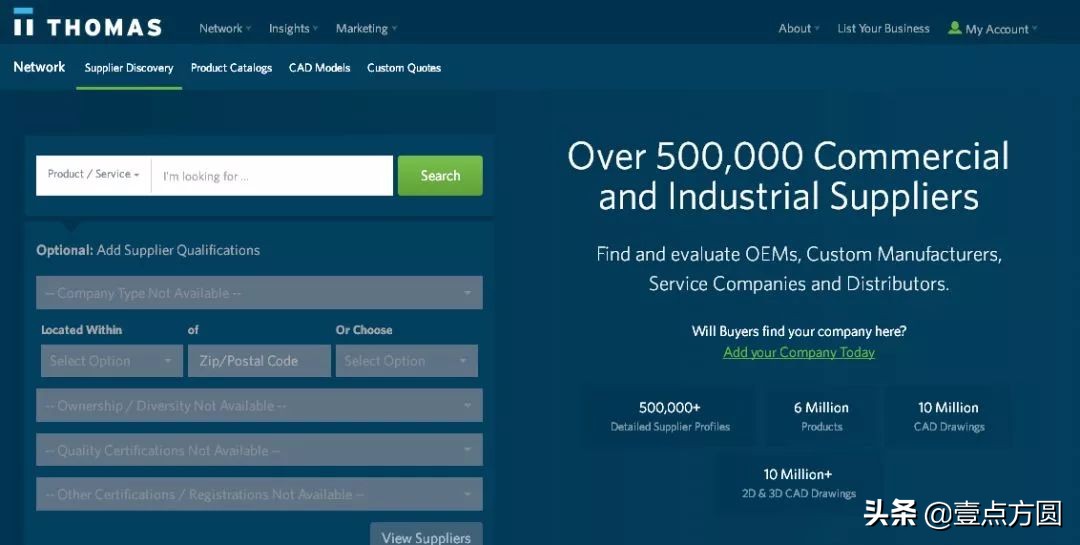Screen dimensions: 1080x545
Task: Switch to Custom Quotes tab
Action: pos(404,68)
